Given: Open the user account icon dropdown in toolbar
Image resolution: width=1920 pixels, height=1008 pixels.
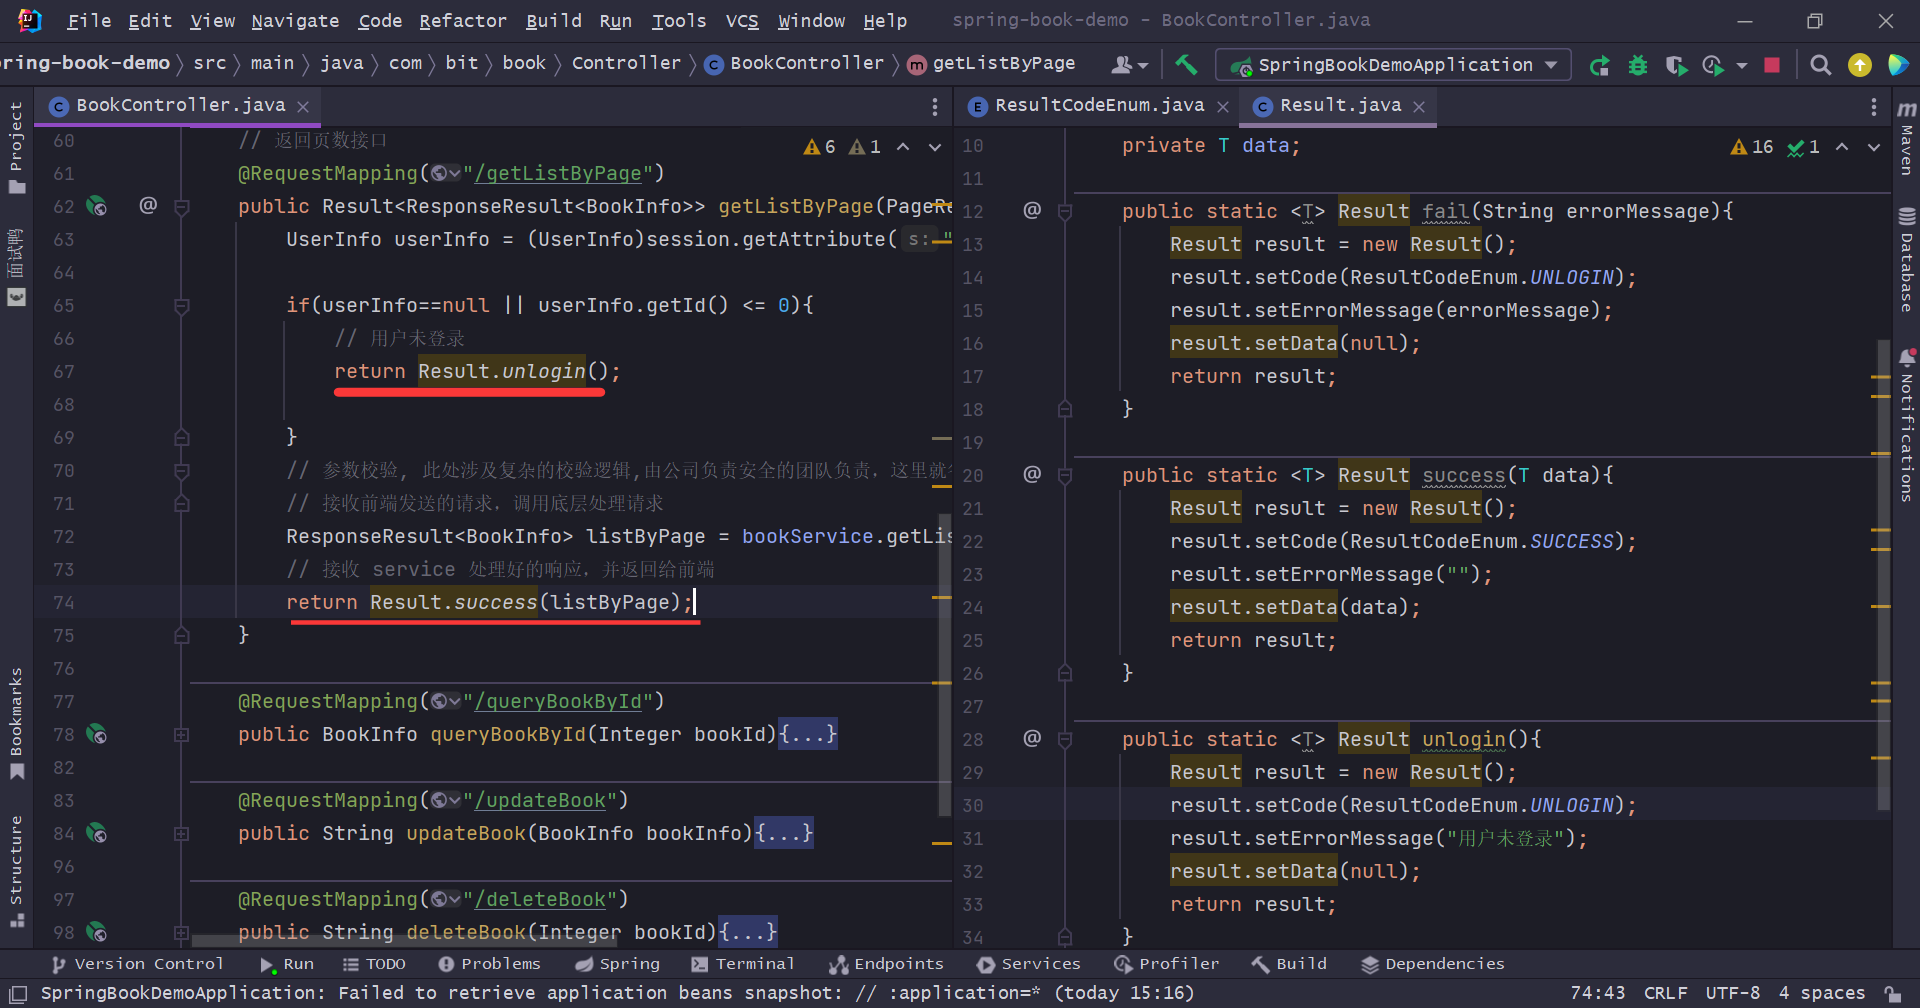Looking at the screenshot, I should tap(1130, 65).
